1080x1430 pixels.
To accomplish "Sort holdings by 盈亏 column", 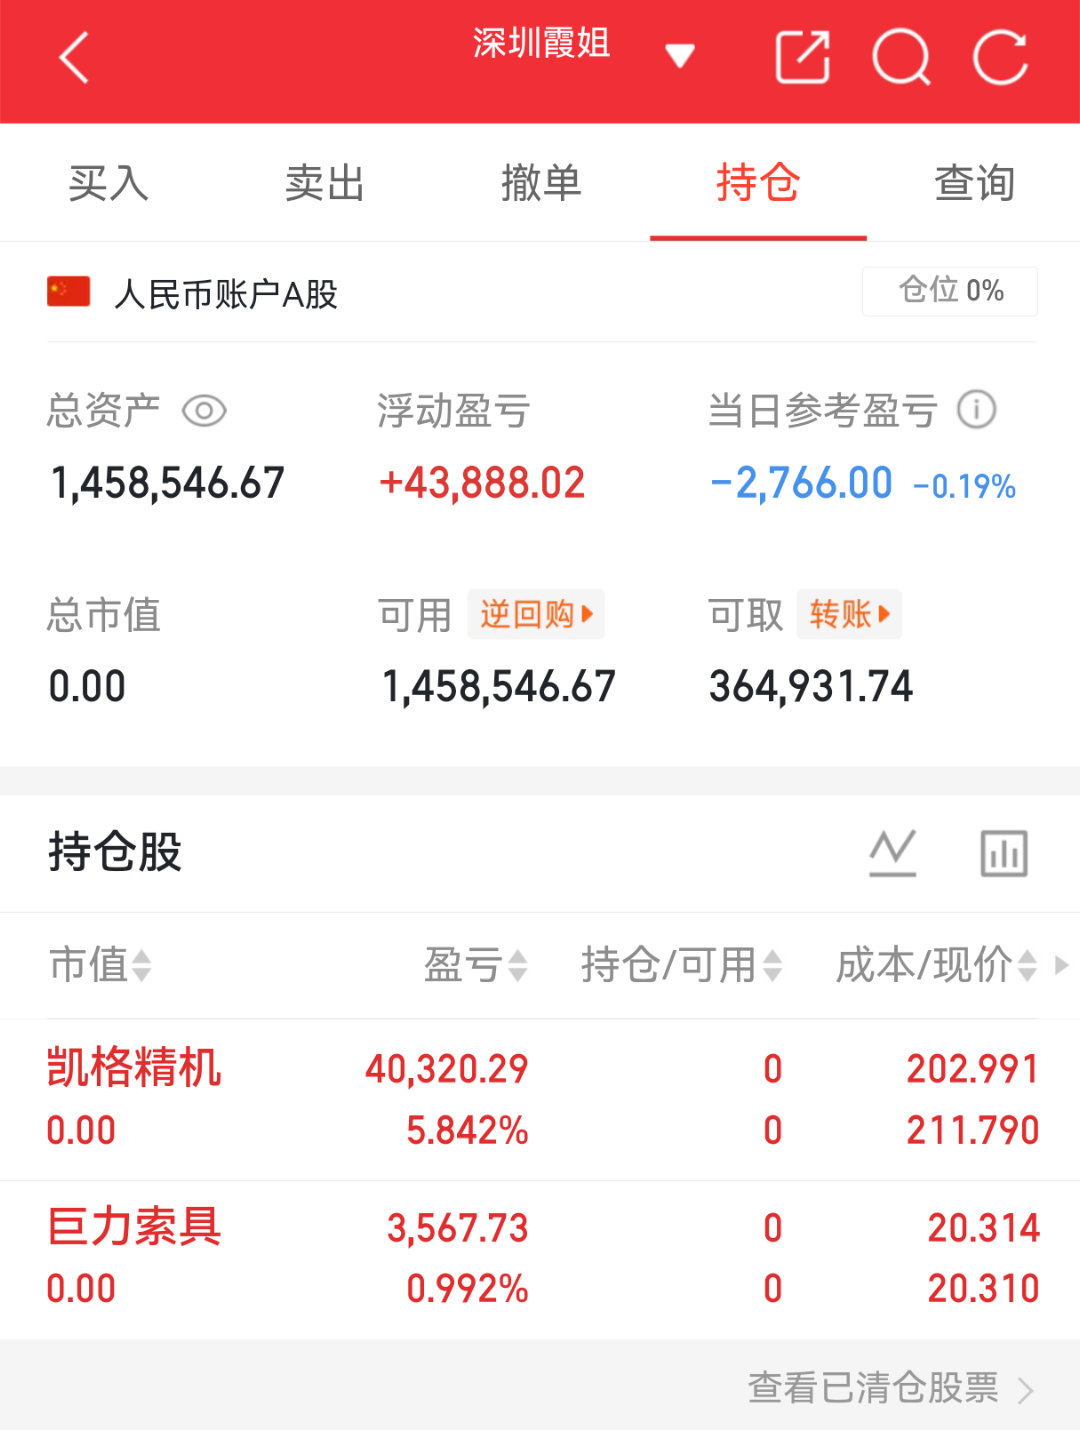I will (476, 965).
